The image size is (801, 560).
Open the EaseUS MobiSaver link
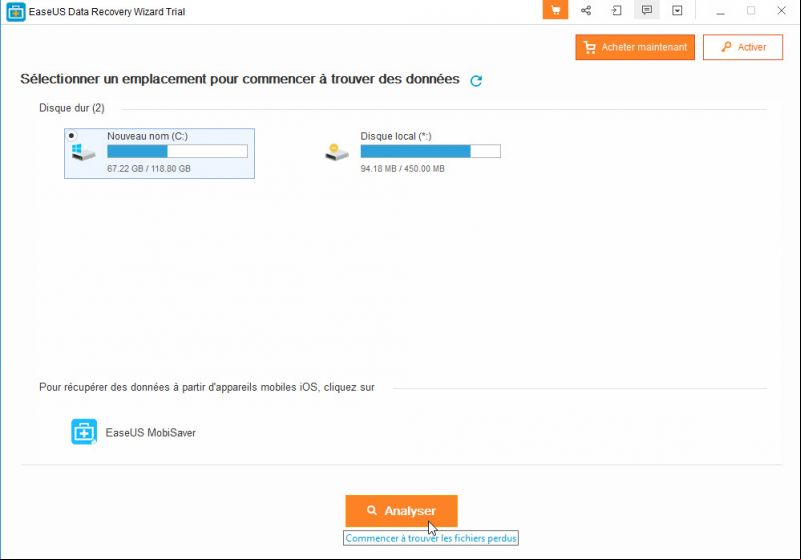(x=151, y=433)
